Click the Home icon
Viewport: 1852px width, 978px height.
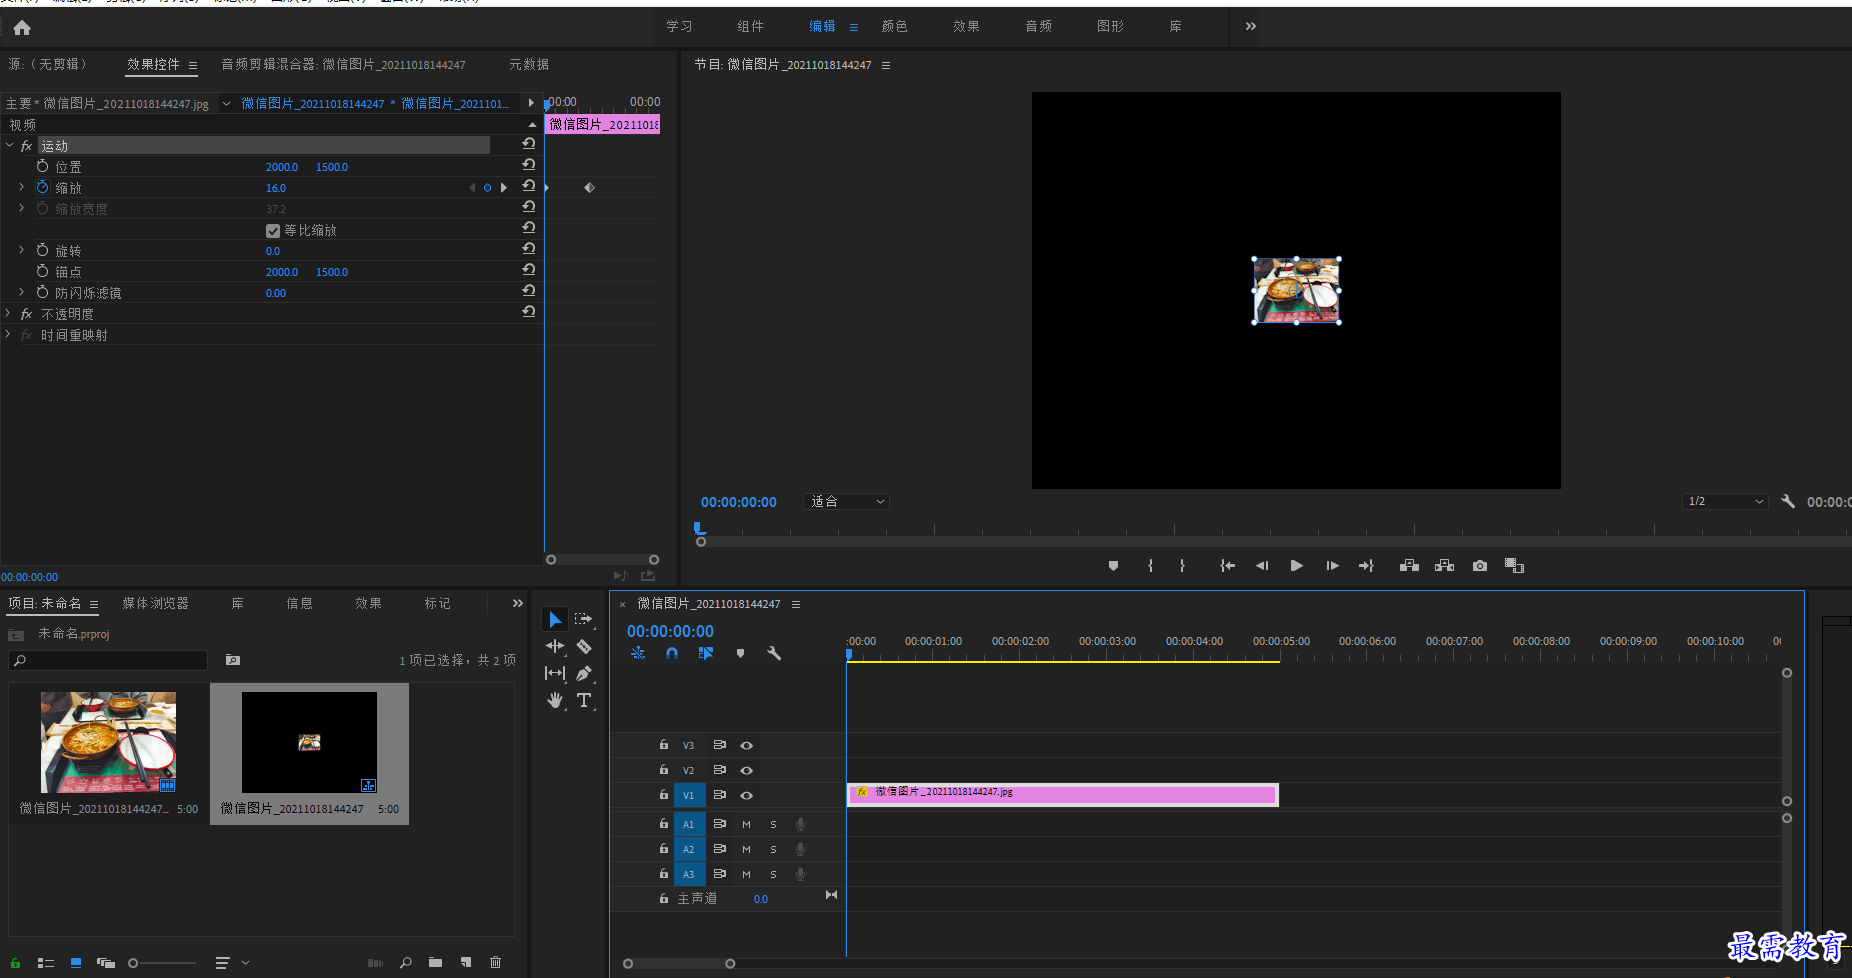click(22, 28)
